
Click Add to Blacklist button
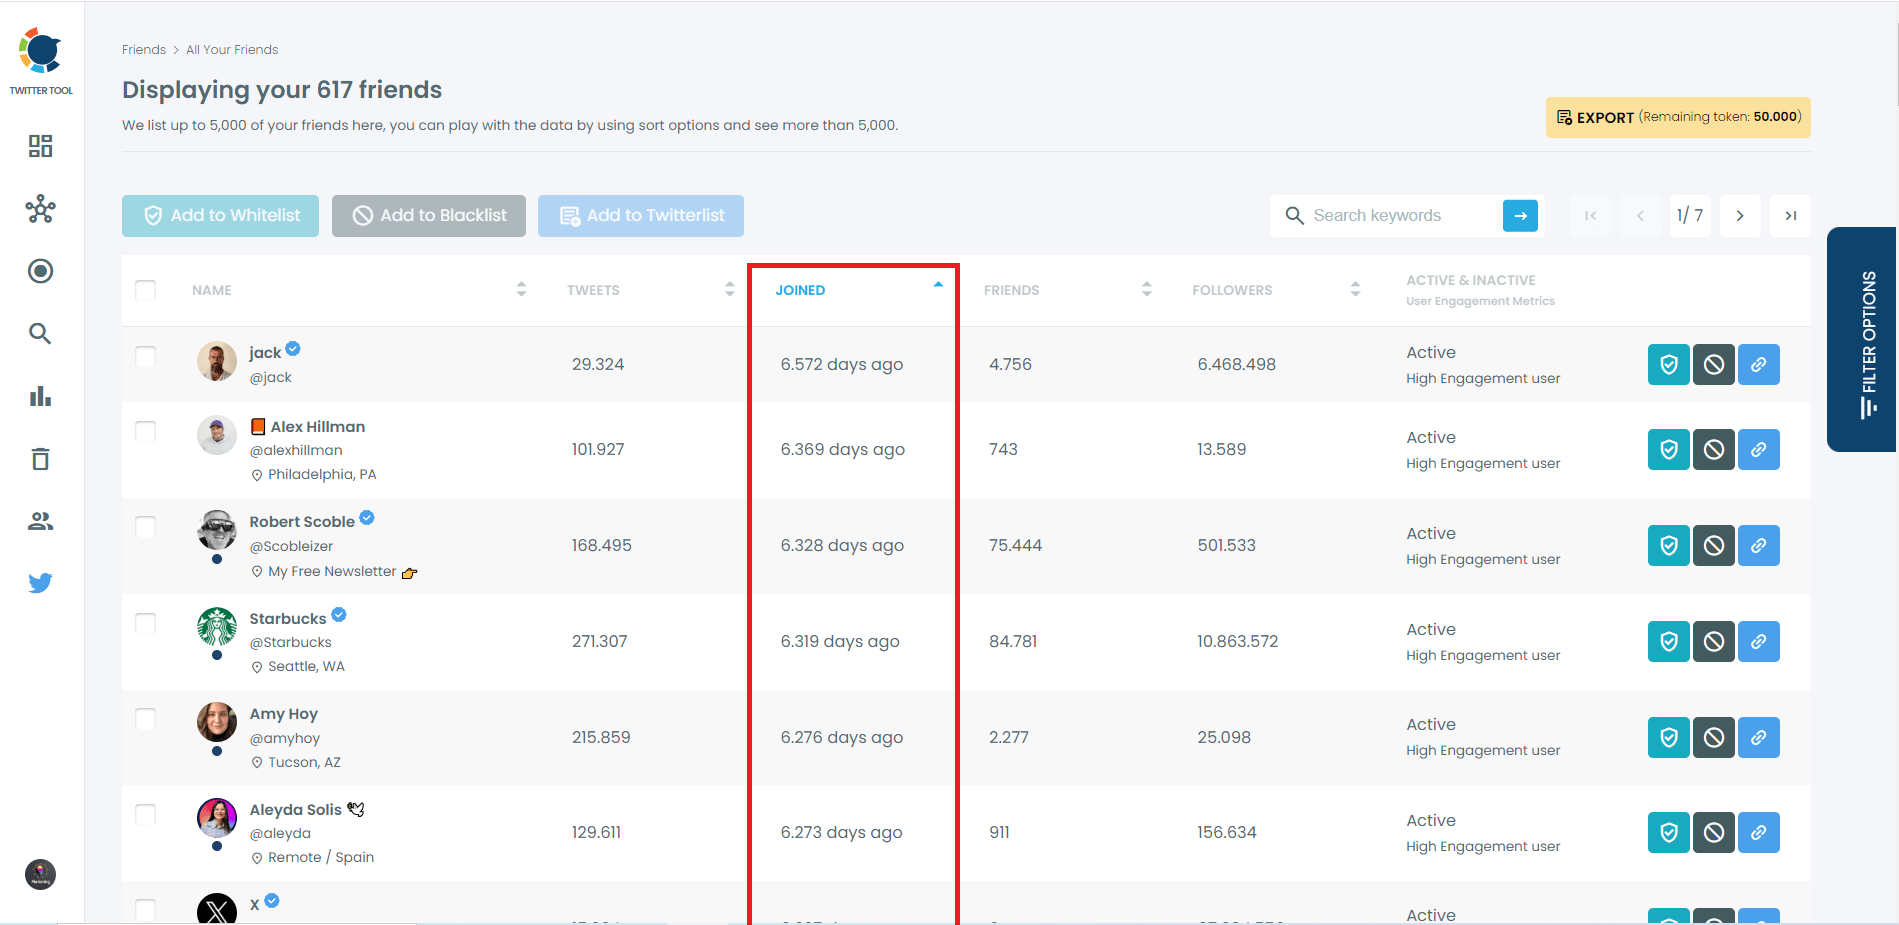click(429, 216)
